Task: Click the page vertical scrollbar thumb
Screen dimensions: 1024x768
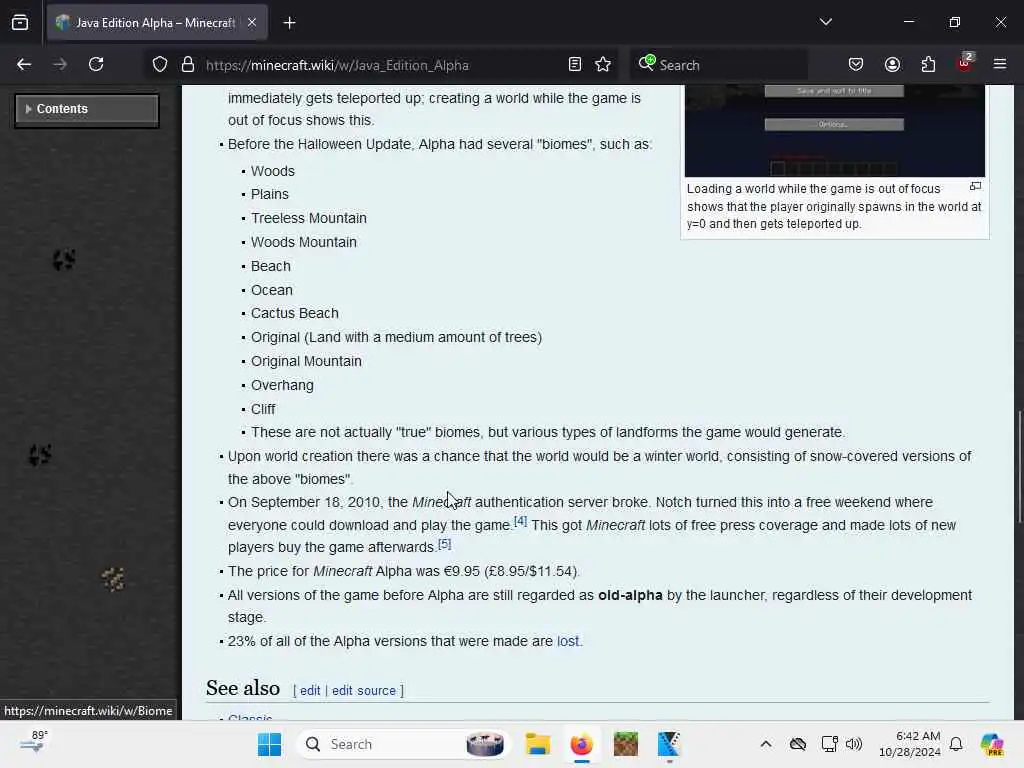Action: (1018, 466)
